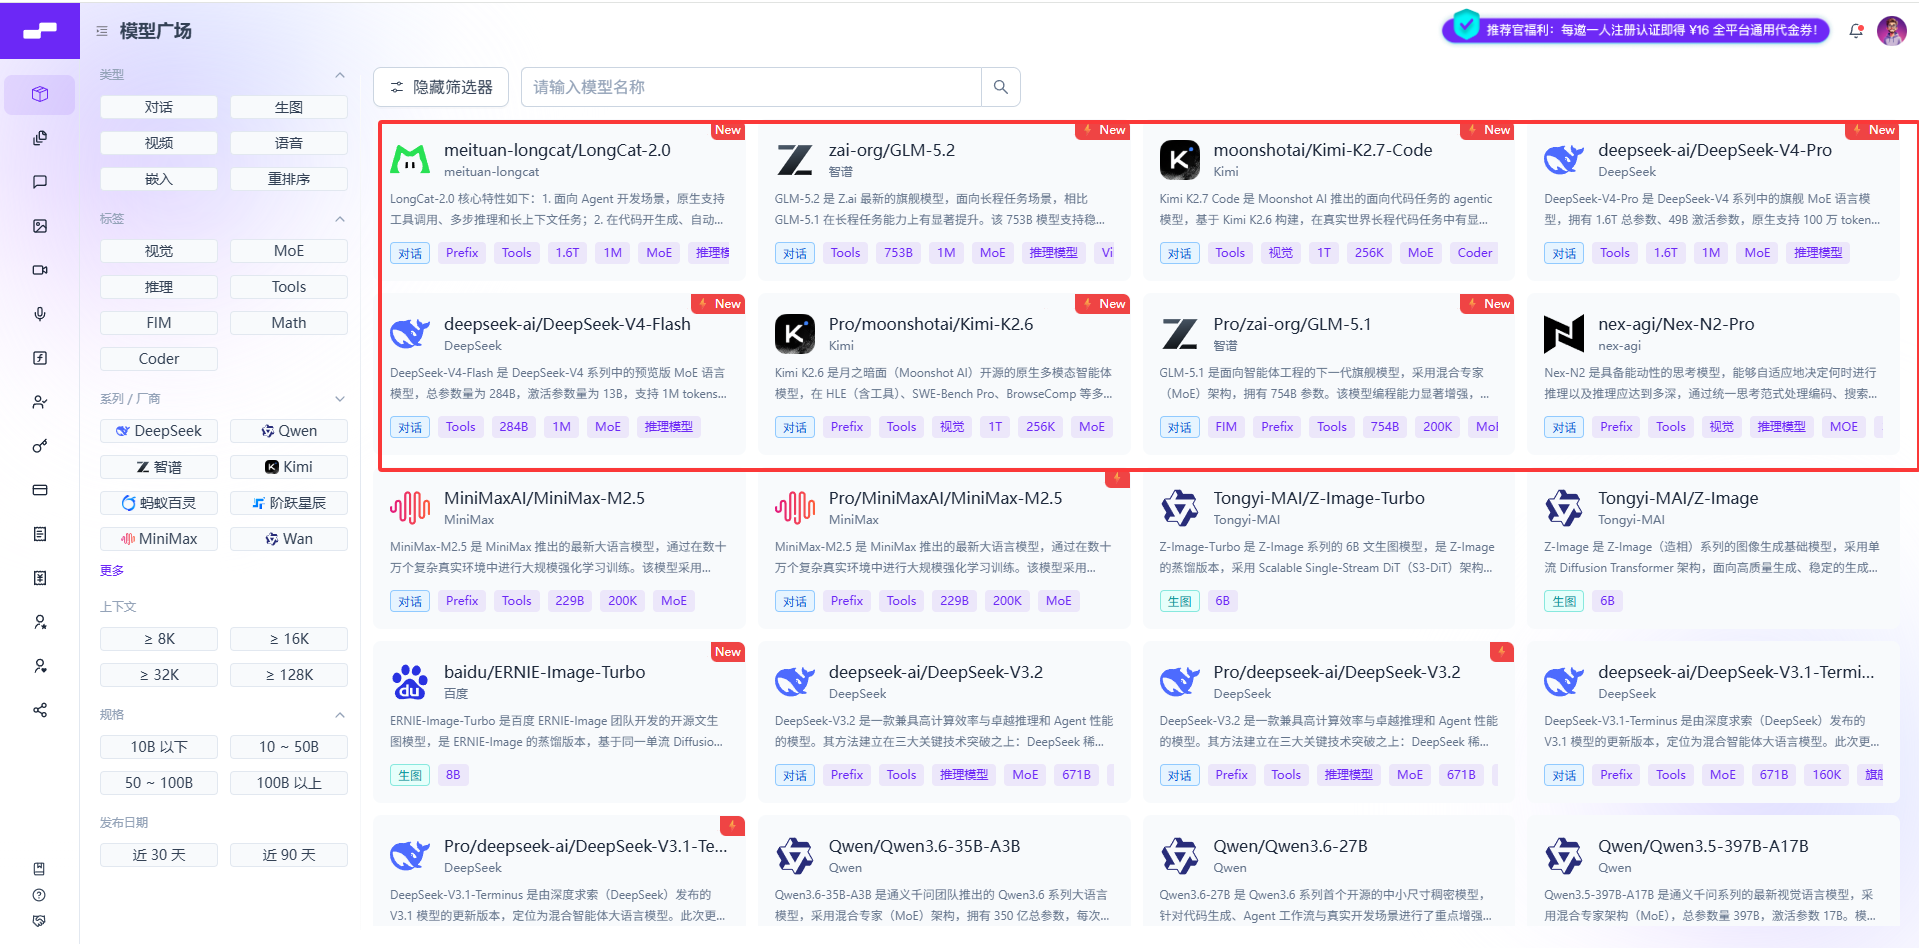Screen dimensions: 1919x948
Task: Focus the 请输入模型名称 search field
Action: [751, 87]
